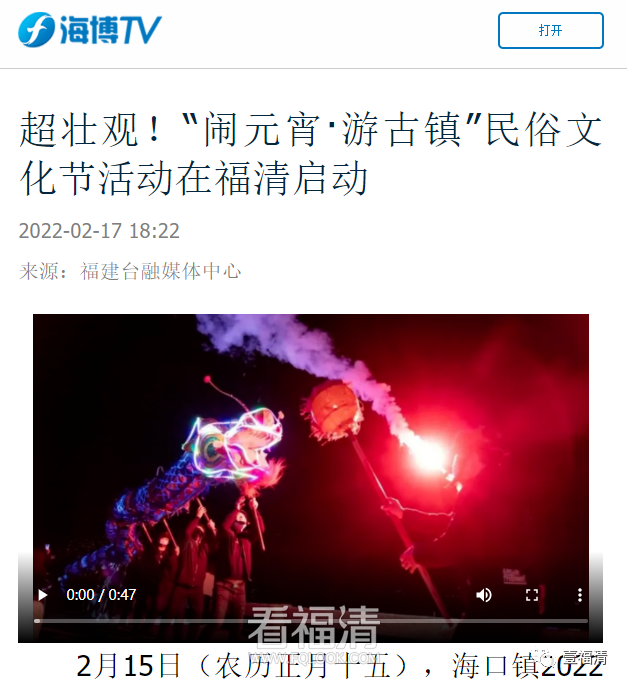Click the red lantern ball in the video
Screen dimensions: 627x685
click(x=333, y=411)
